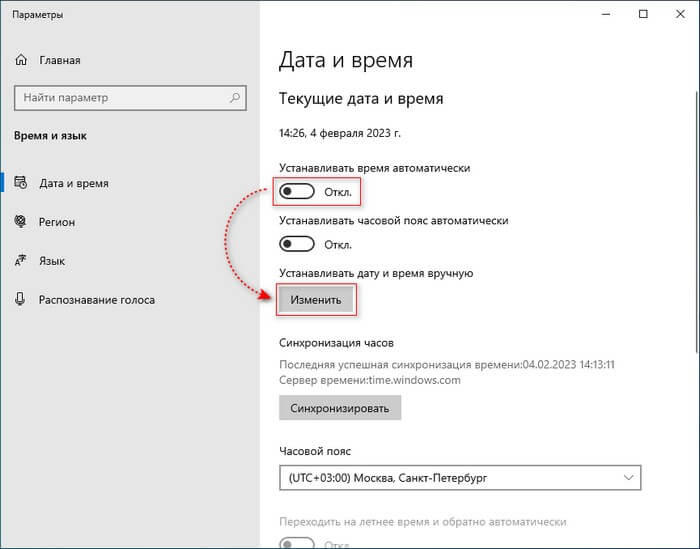700x549 pixels.
Task: Click the search magnifier icon
Action: [235, 97]
